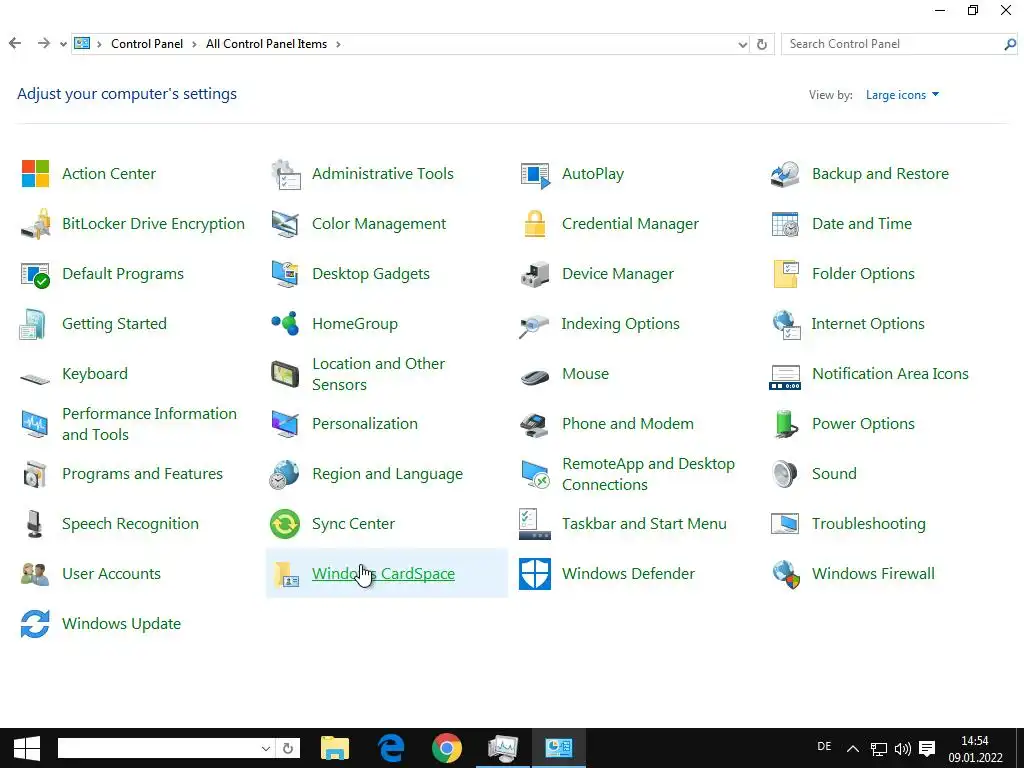Open the Device Manager icon
1024x768 pixels.
(x=535, y=274)
